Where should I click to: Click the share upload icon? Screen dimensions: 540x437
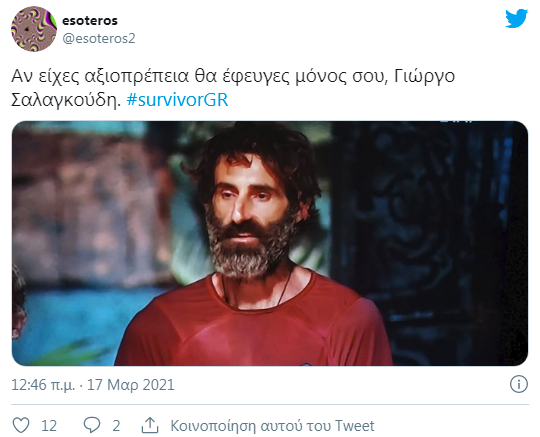click(x=150, y=425)
